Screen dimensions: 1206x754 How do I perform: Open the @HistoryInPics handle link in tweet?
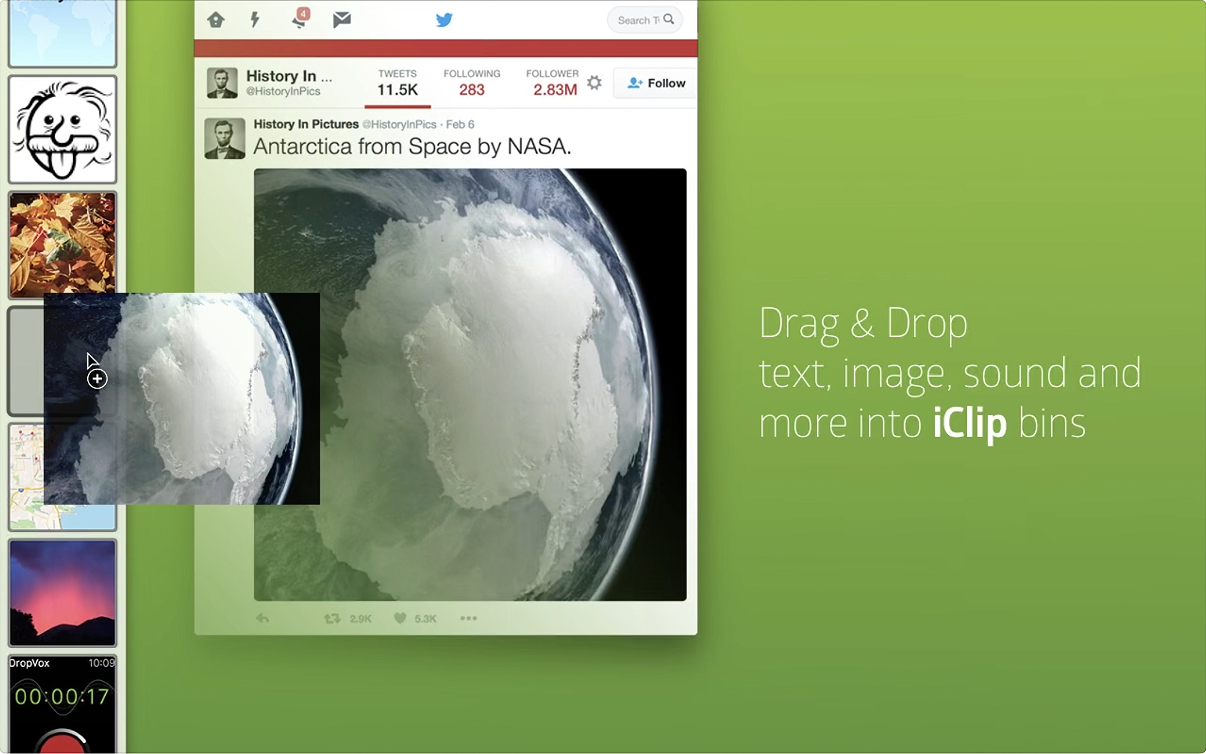pyautogui.click(x=399, y=125)
